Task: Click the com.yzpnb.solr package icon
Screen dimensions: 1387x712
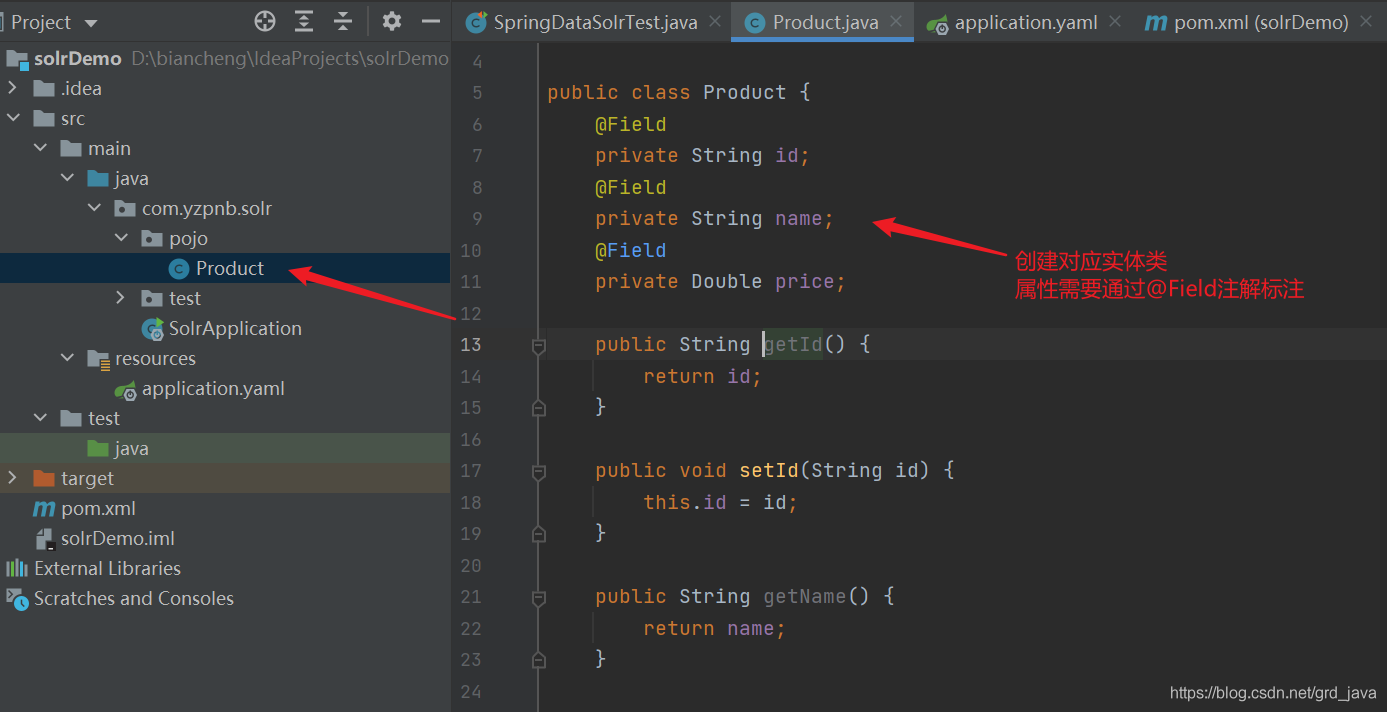Action: point(125,208)
